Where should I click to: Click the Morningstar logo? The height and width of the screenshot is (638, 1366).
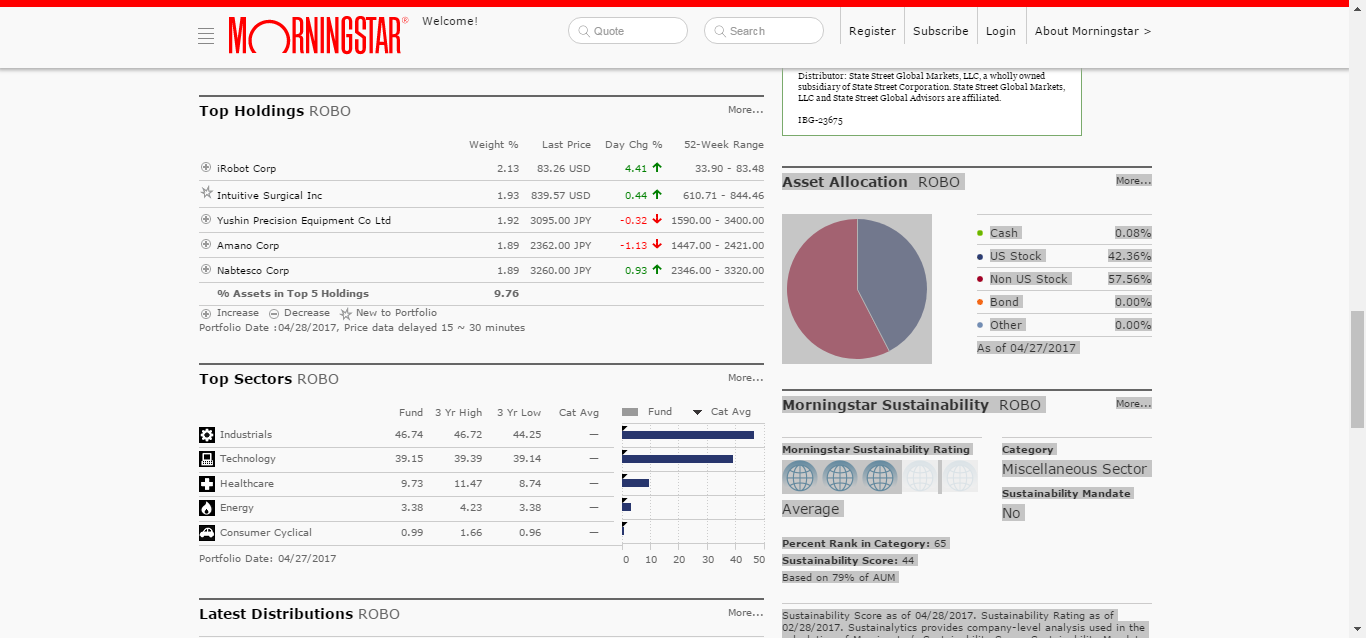(x=319, y=35)
